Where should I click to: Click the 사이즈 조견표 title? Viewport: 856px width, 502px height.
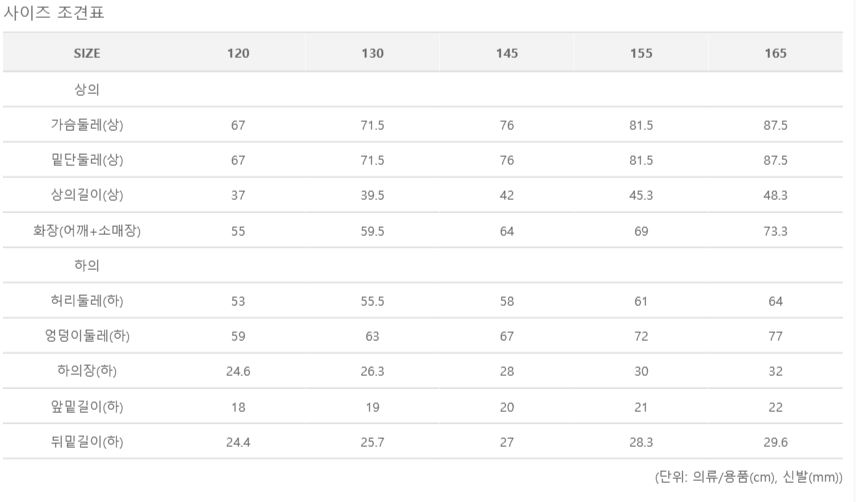point(54,14)
